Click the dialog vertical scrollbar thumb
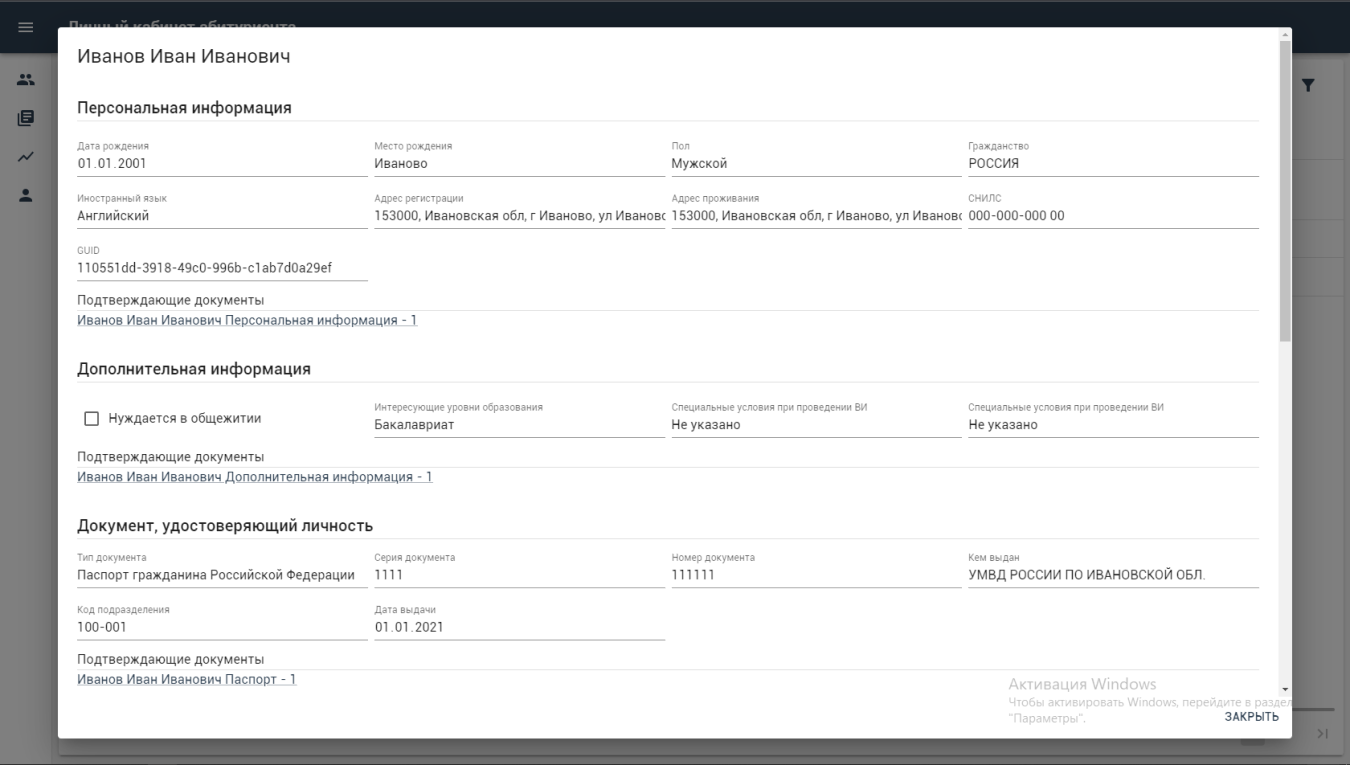Screen dimensions: 1350x765 point(1285,190)
